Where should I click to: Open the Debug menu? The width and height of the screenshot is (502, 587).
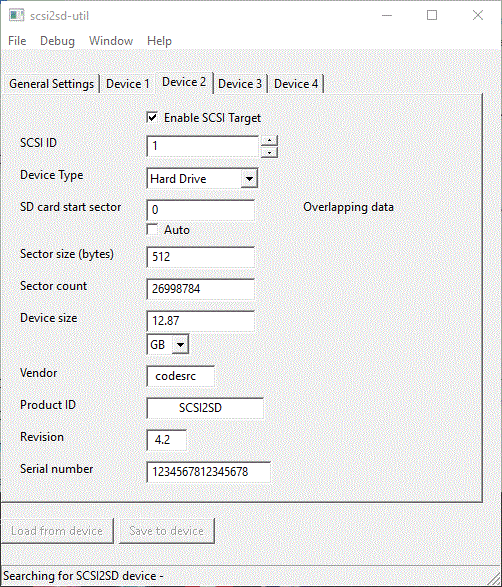pos(57,40)
